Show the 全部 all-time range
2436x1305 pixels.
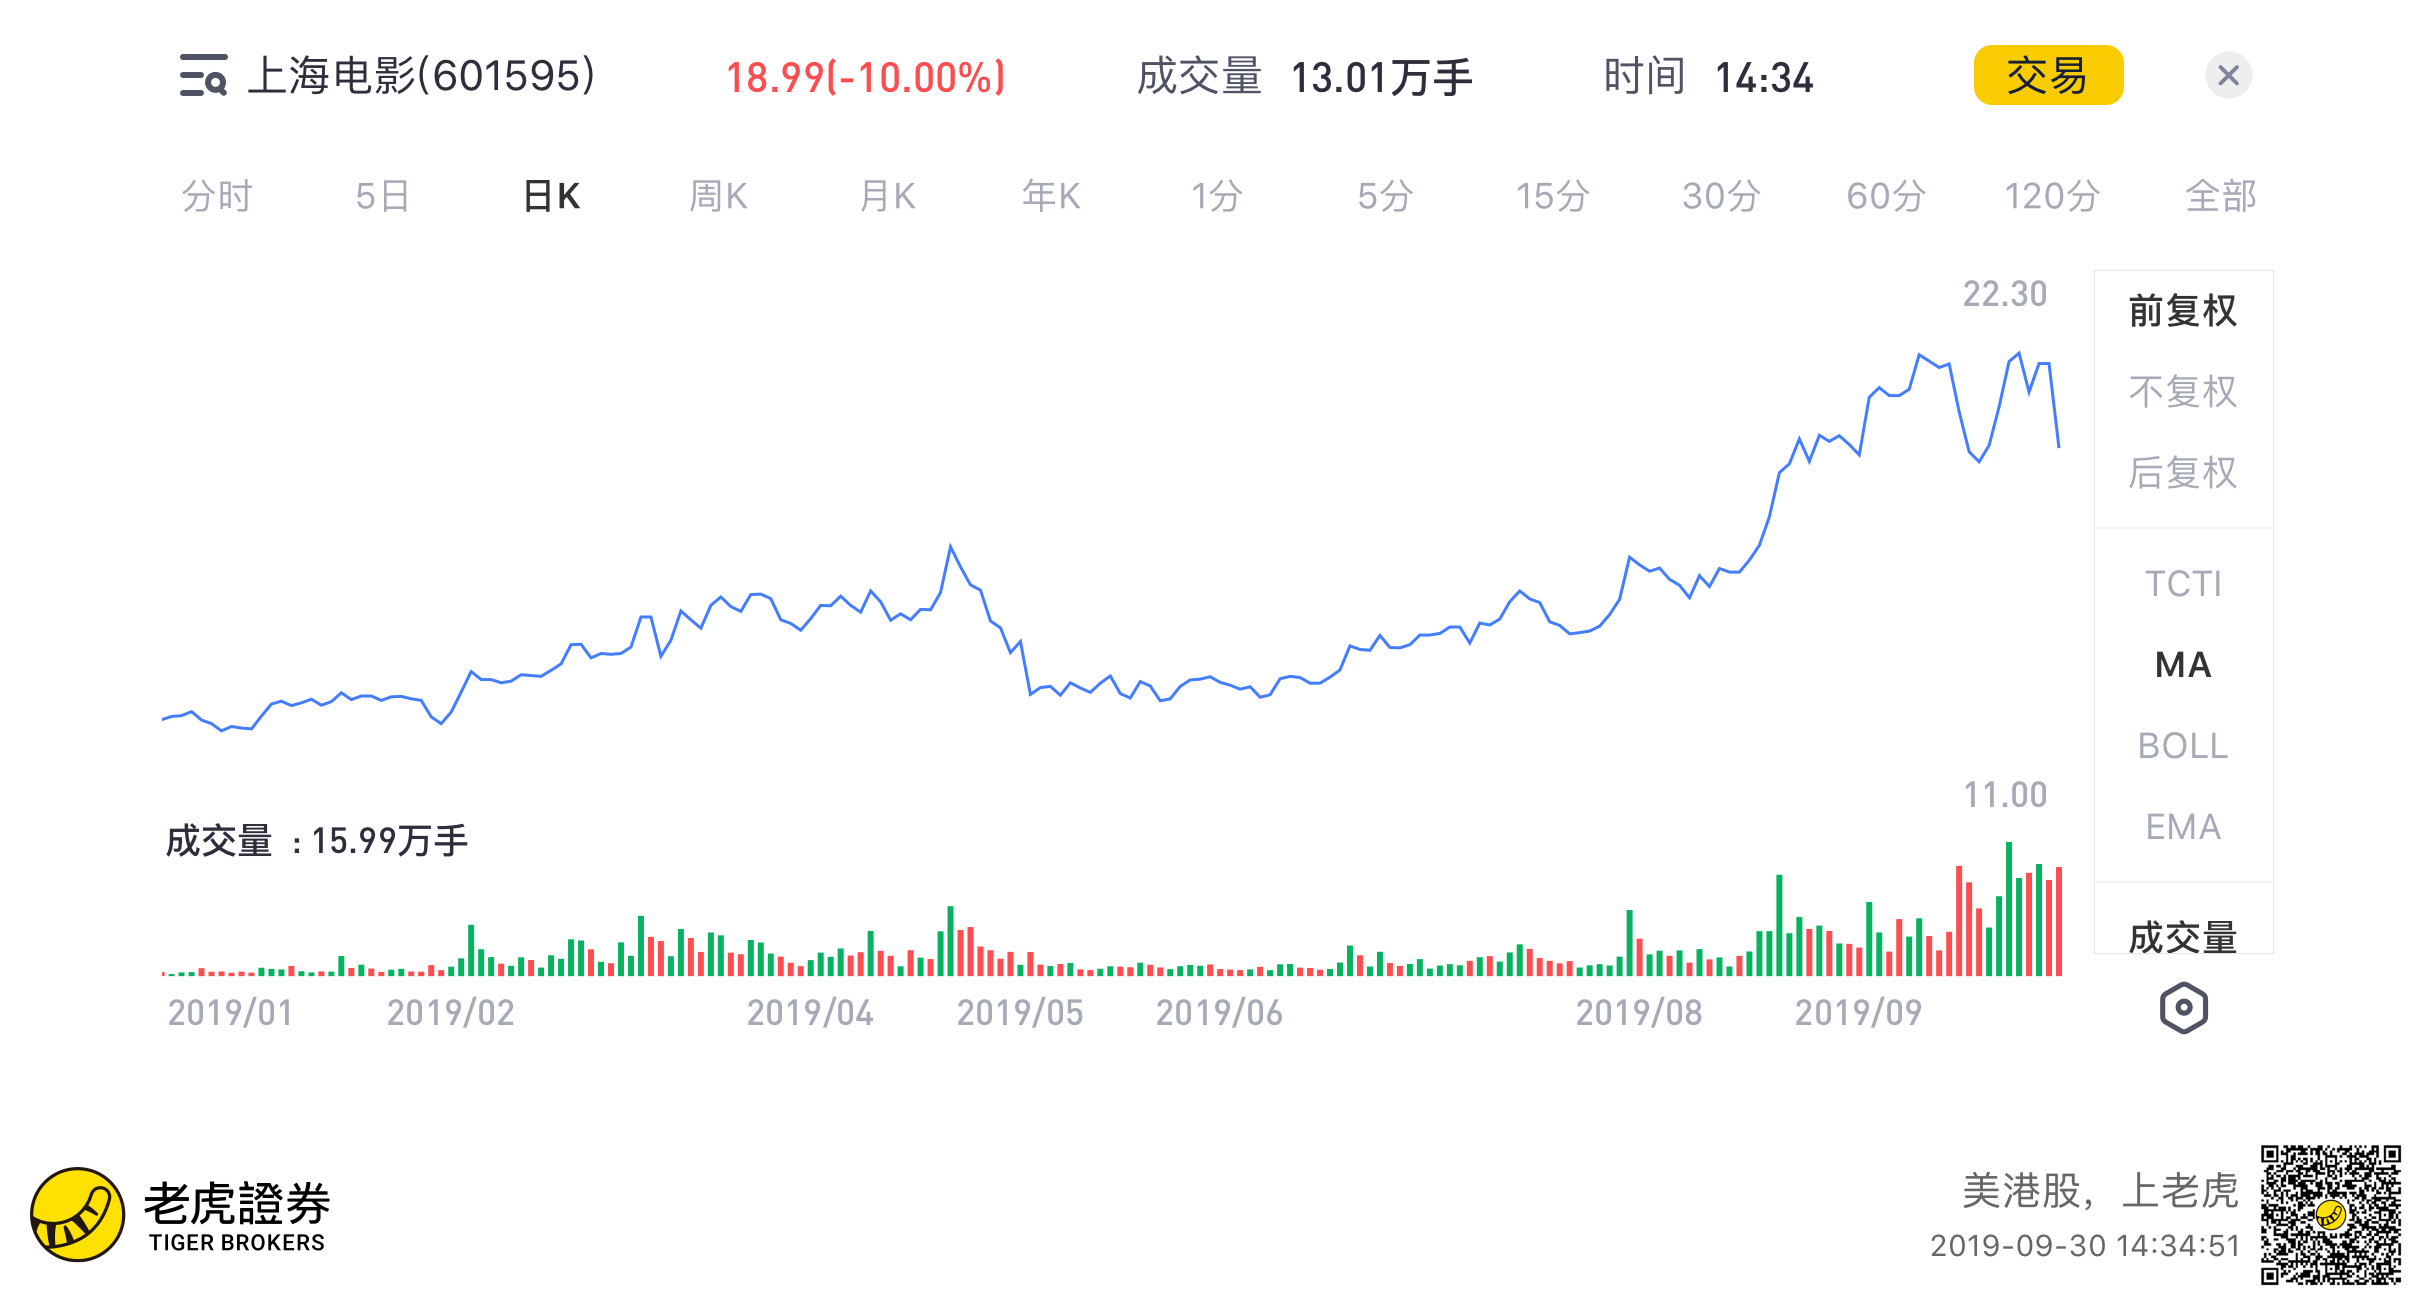point(2221,196)
